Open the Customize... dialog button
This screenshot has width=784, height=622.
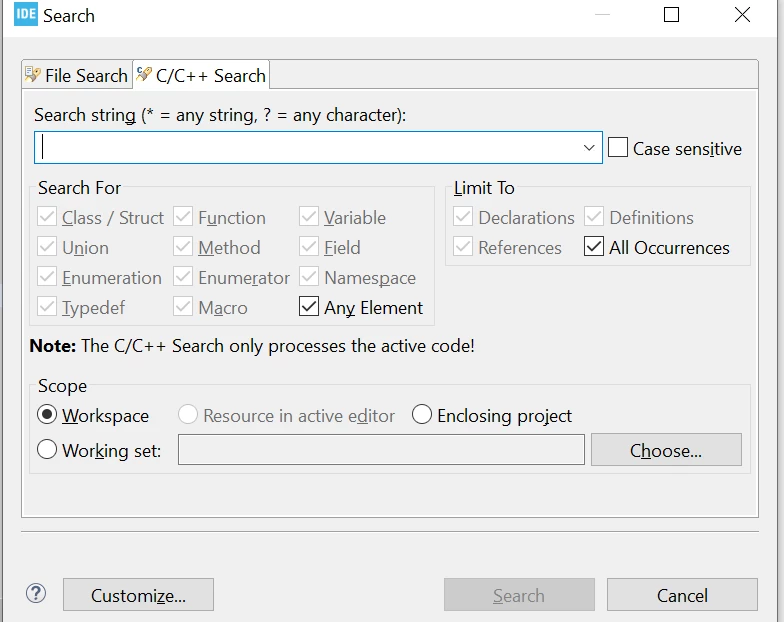pyautogui.click(x=138, y=594)
